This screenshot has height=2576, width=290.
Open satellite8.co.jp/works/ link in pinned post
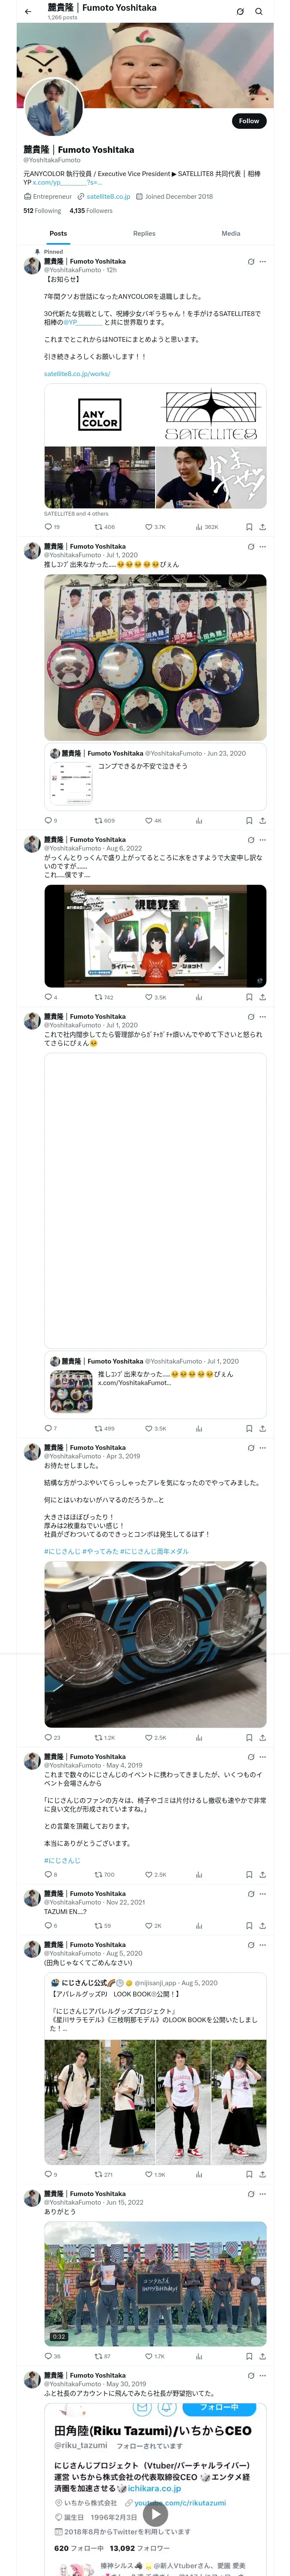77,374
